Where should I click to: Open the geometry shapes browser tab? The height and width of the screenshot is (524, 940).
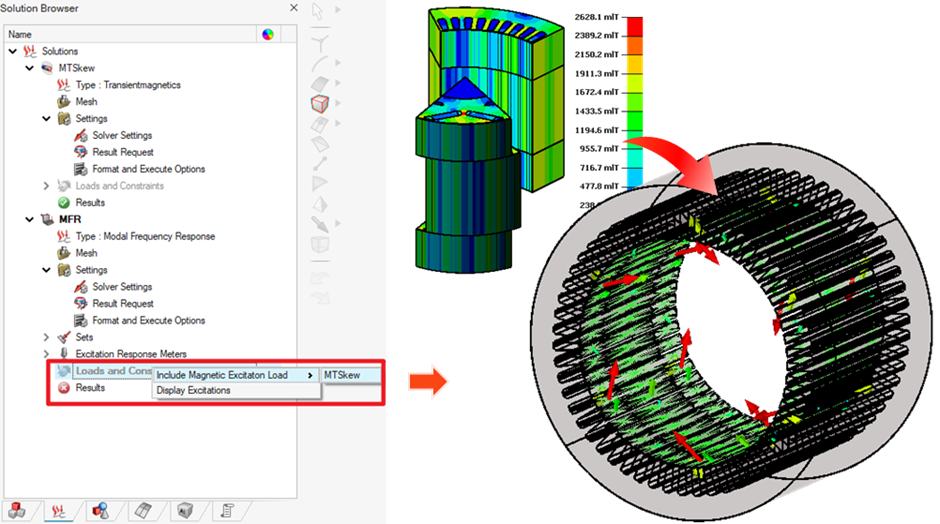click(x=100, y=511)
